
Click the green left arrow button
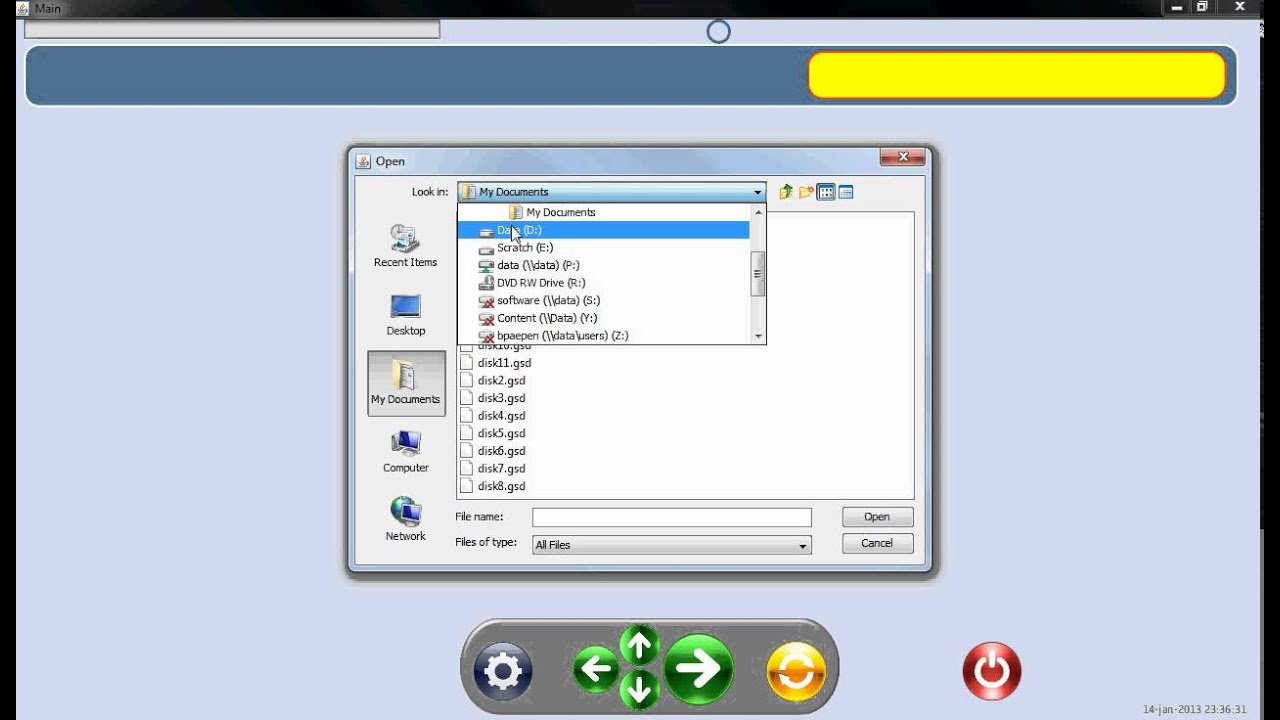point(596,670)
